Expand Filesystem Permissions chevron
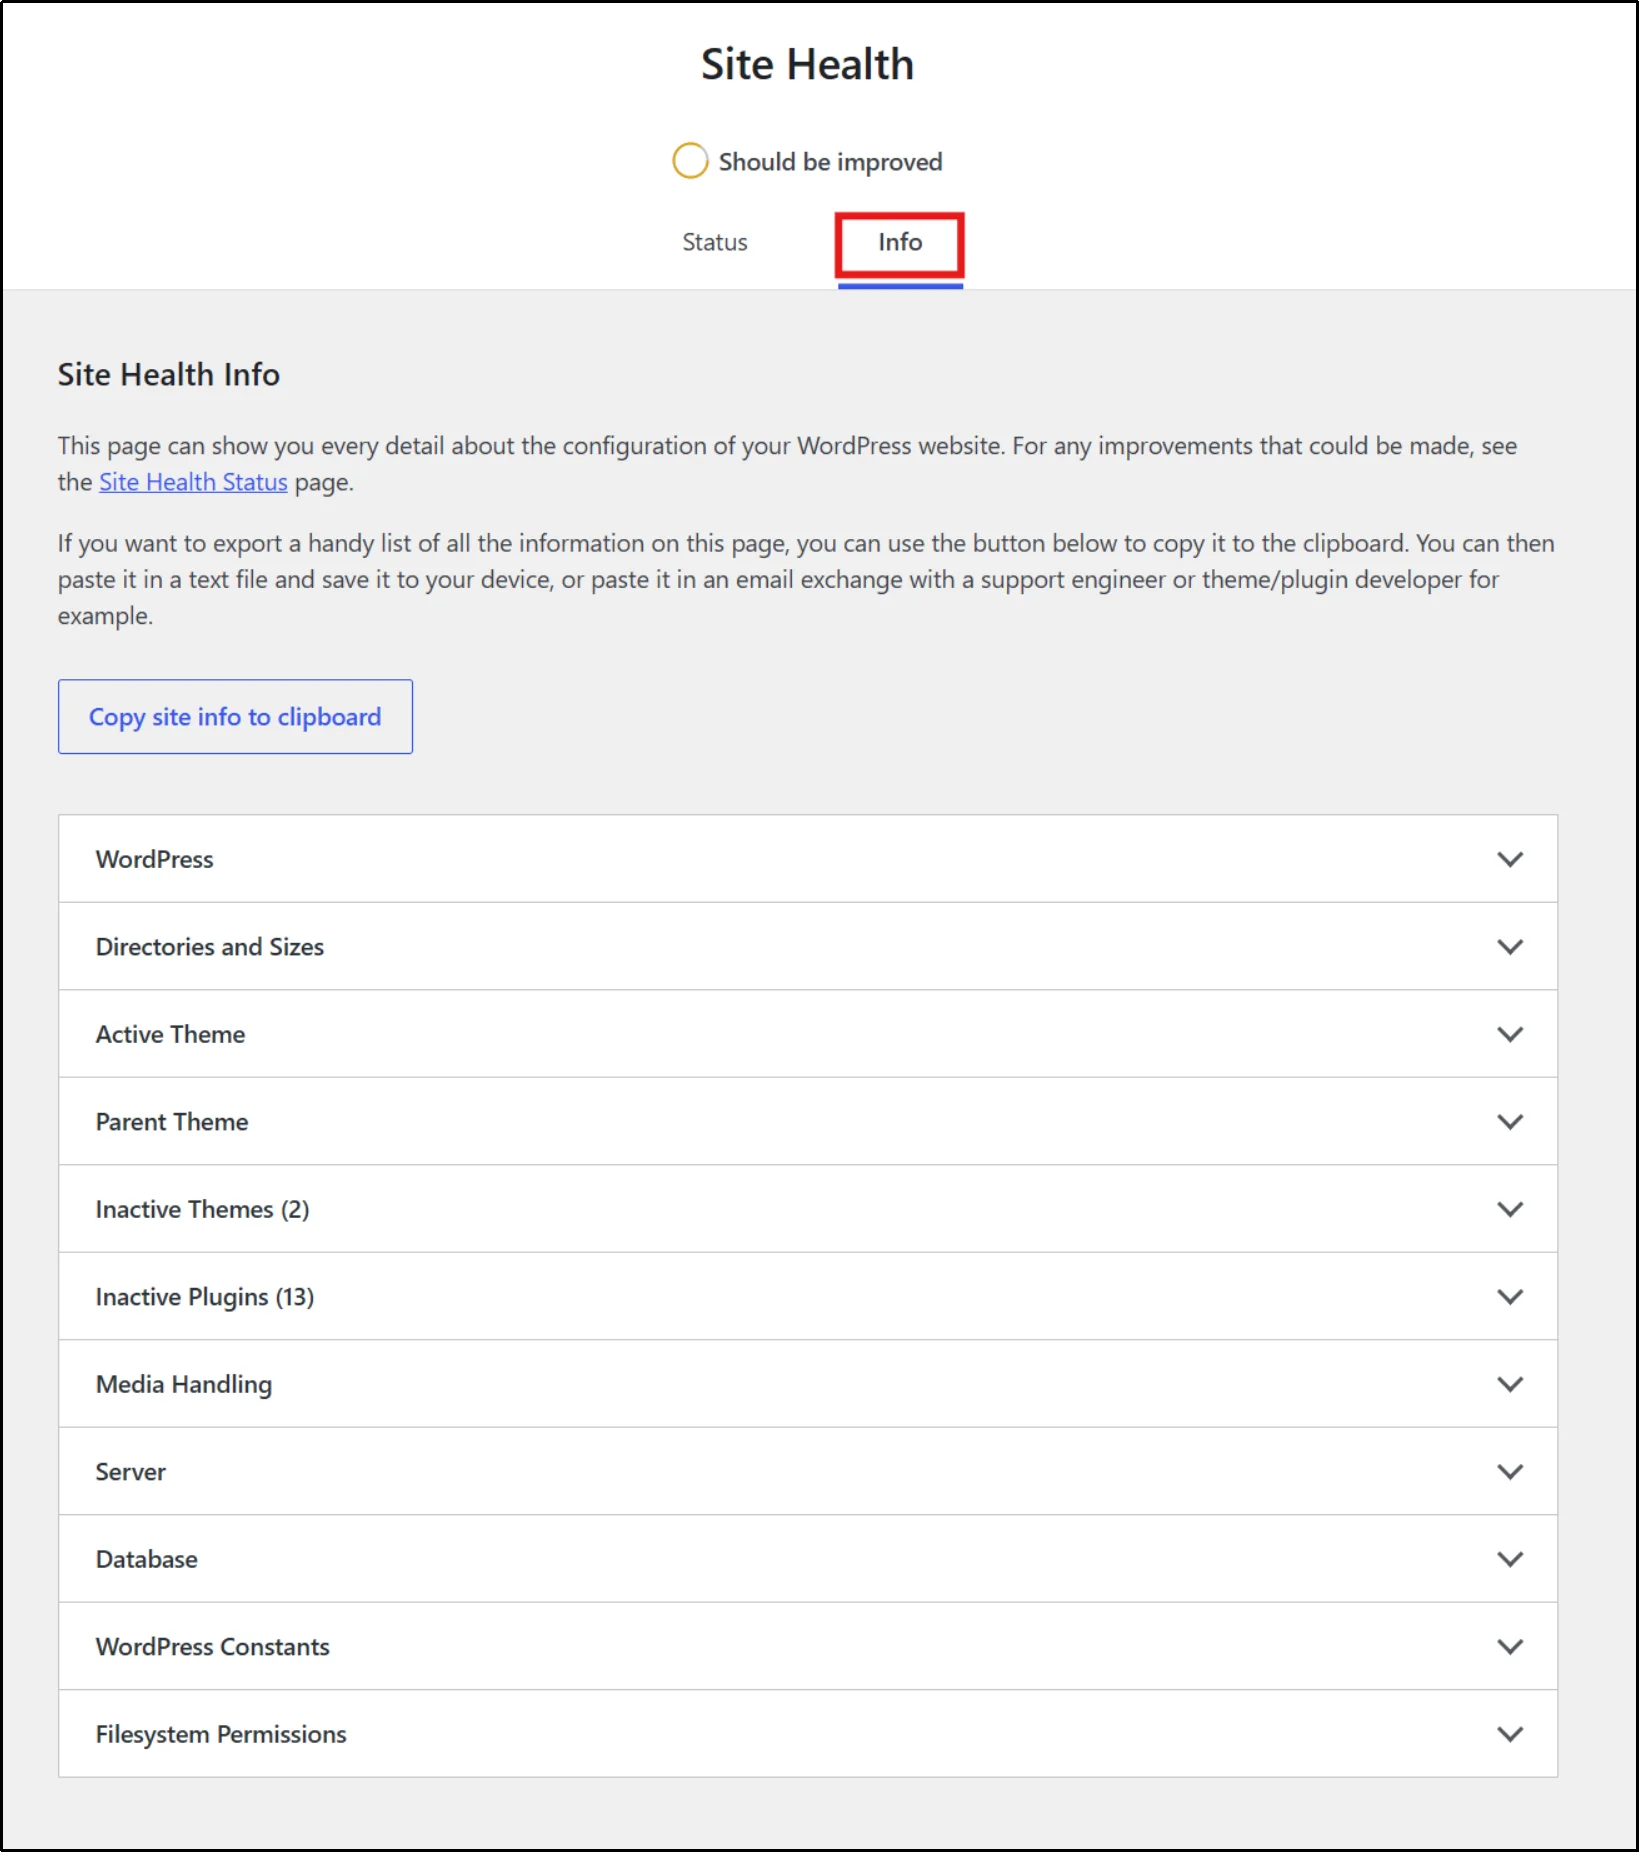Image resolution: width=1640 pixels, height=1853 pixels. pyautogui.click(x=1510, y=1734)
